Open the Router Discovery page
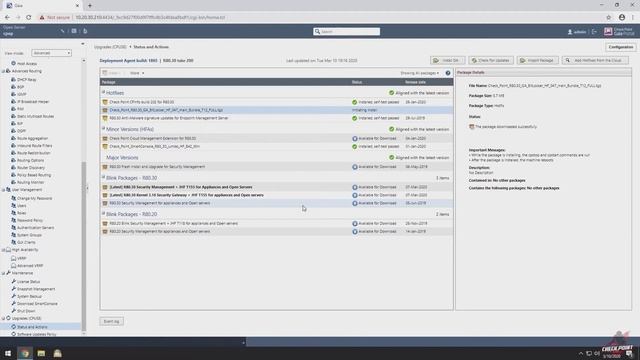Screen dimensions: 640x360 coord(31,168)
